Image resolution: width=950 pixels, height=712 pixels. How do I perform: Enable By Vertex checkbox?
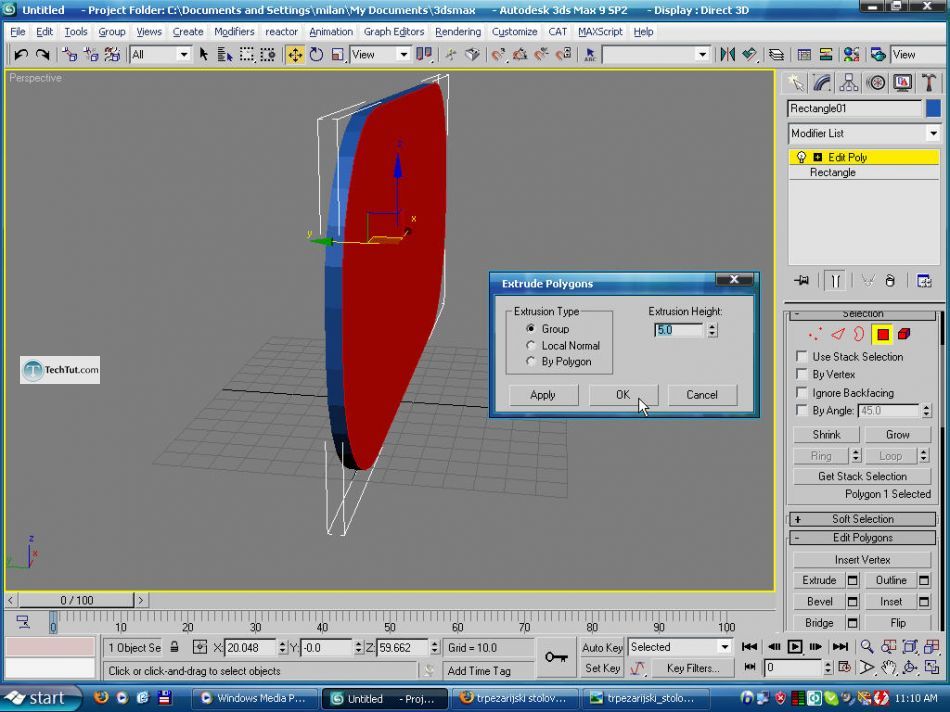802,374
